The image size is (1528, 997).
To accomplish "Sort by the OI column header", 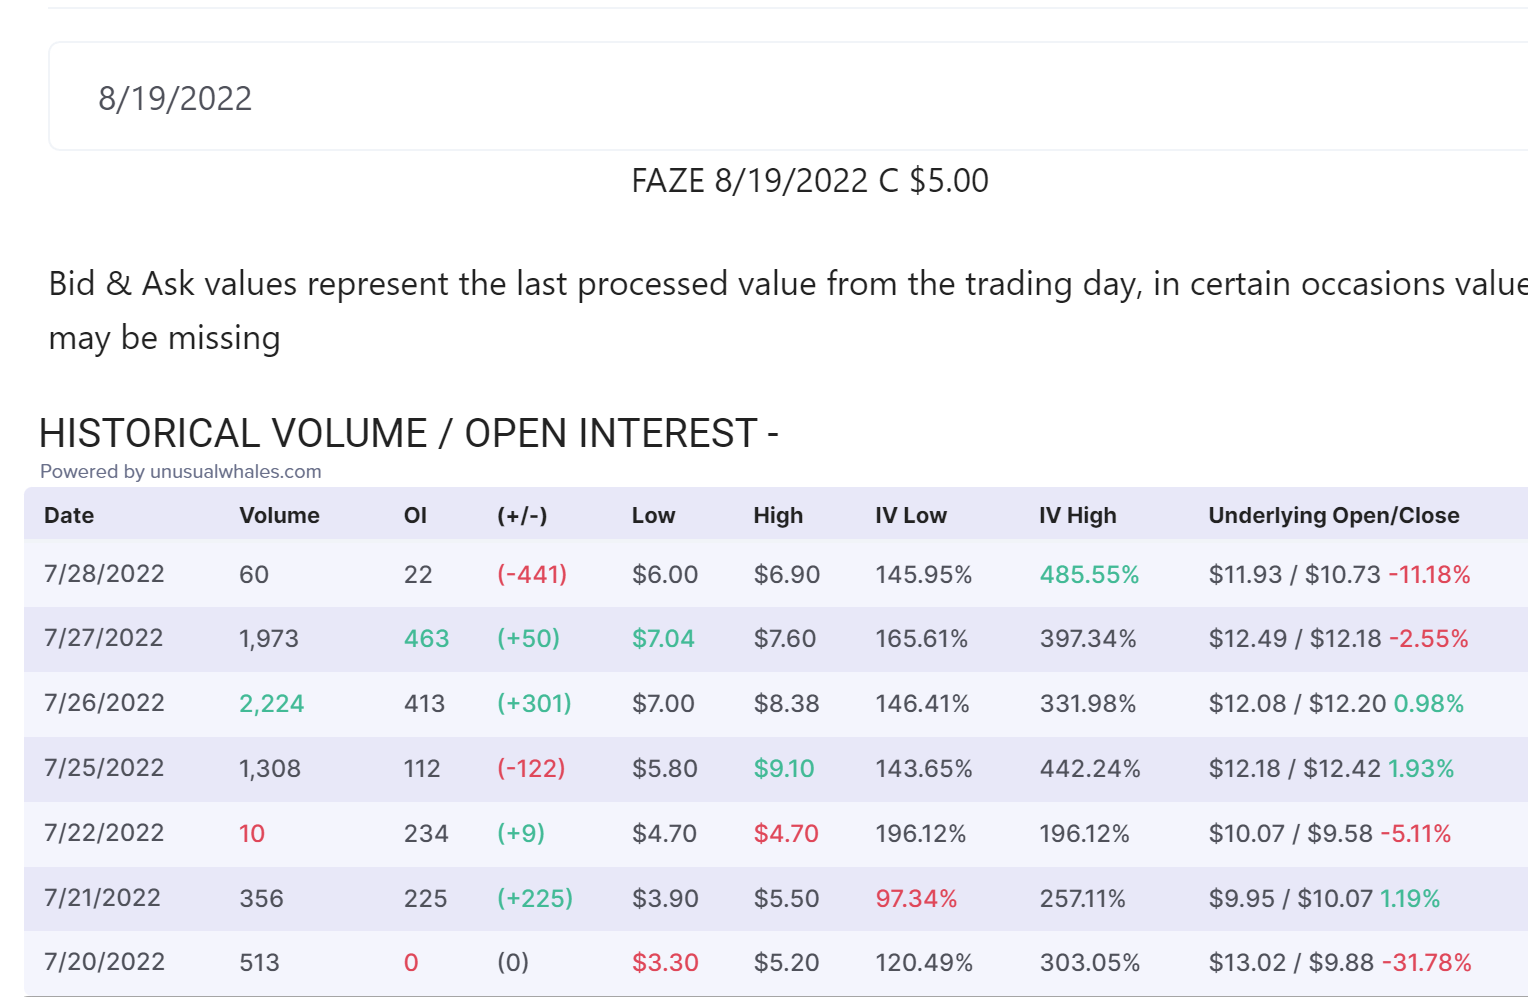I will tap(415, 515).
